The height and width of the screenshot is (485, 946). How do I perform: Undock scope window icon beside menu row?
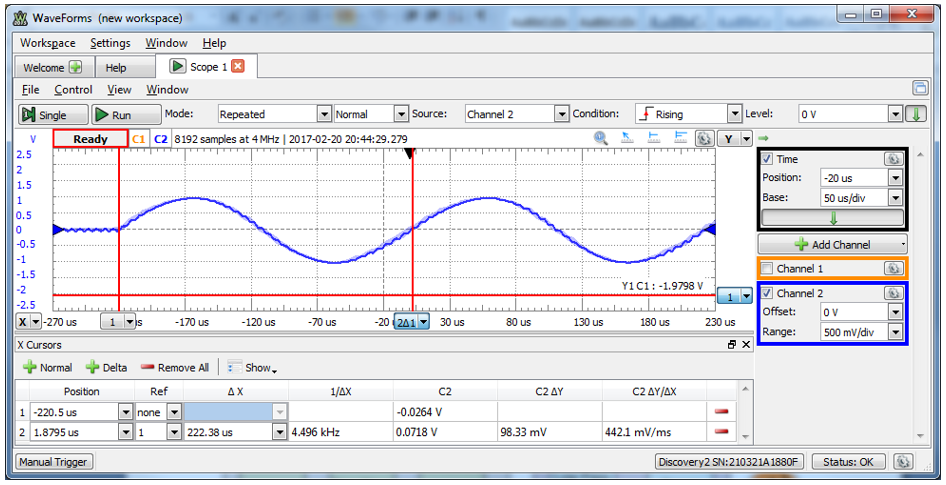919,88
